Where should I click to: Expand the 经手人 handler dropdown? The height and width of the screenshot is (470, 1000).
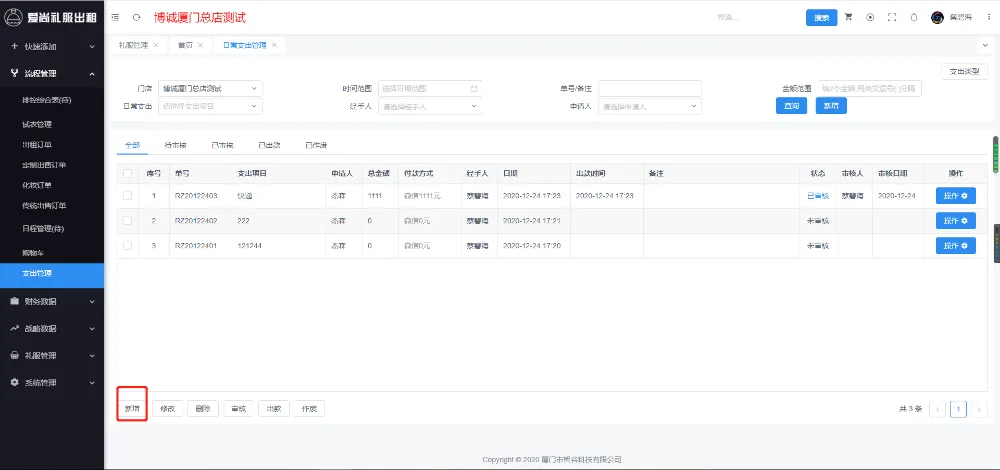[x=430, y=106]
